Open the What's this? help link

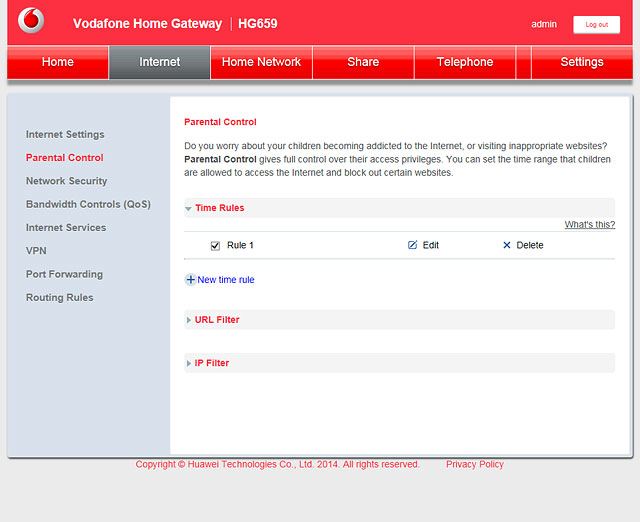pos(590,224)
